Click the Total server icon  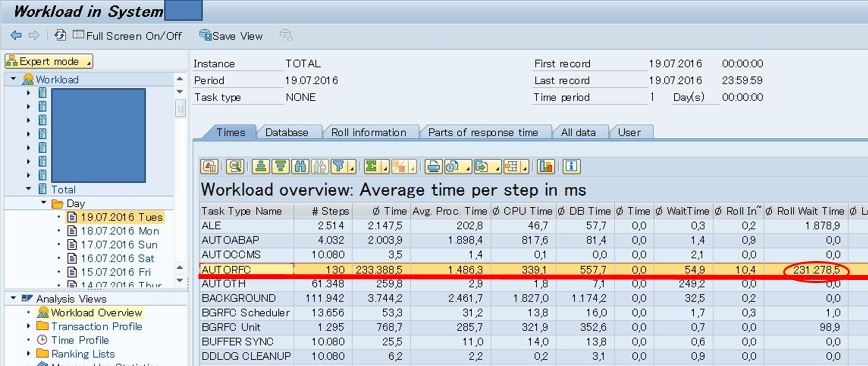click(42, 189)
